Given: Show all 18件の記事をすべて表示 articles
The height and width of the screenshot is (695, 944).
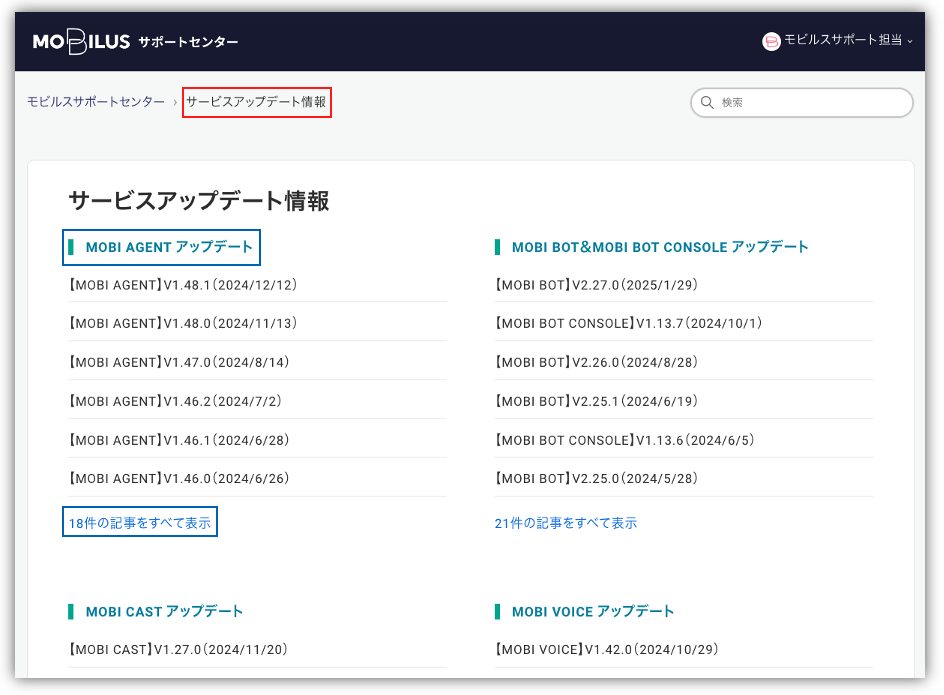Looking at the screenshot, I should coord(140,523).
